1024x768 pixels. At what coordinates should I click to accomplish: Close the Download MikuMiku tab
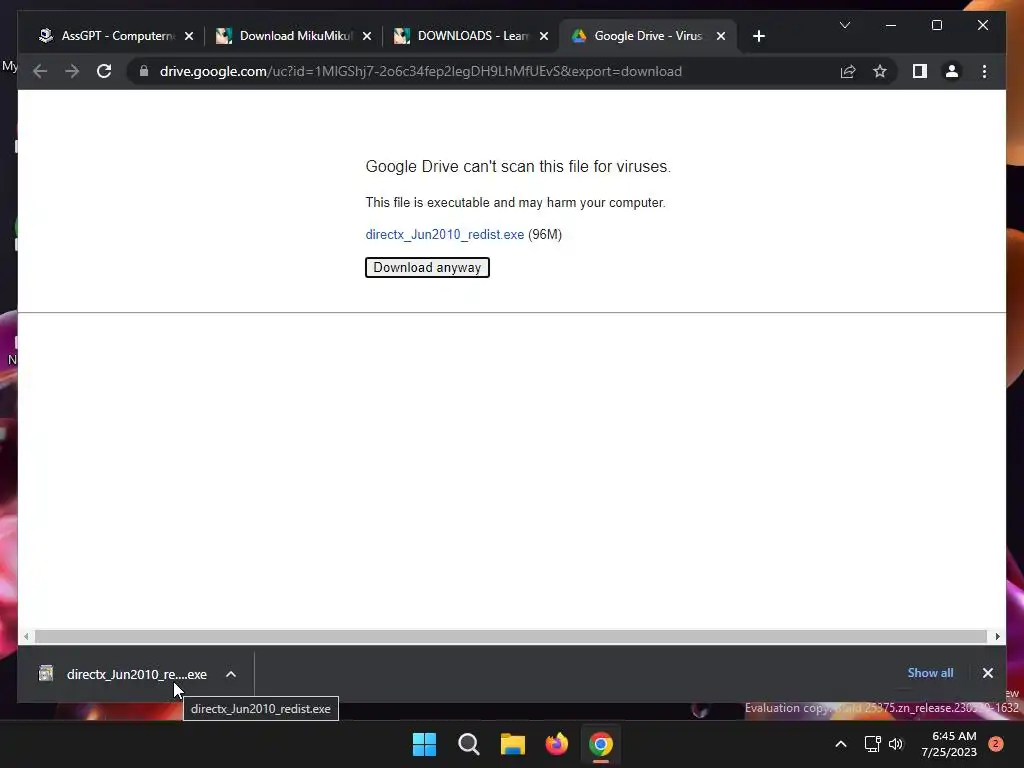coord(367,36)
